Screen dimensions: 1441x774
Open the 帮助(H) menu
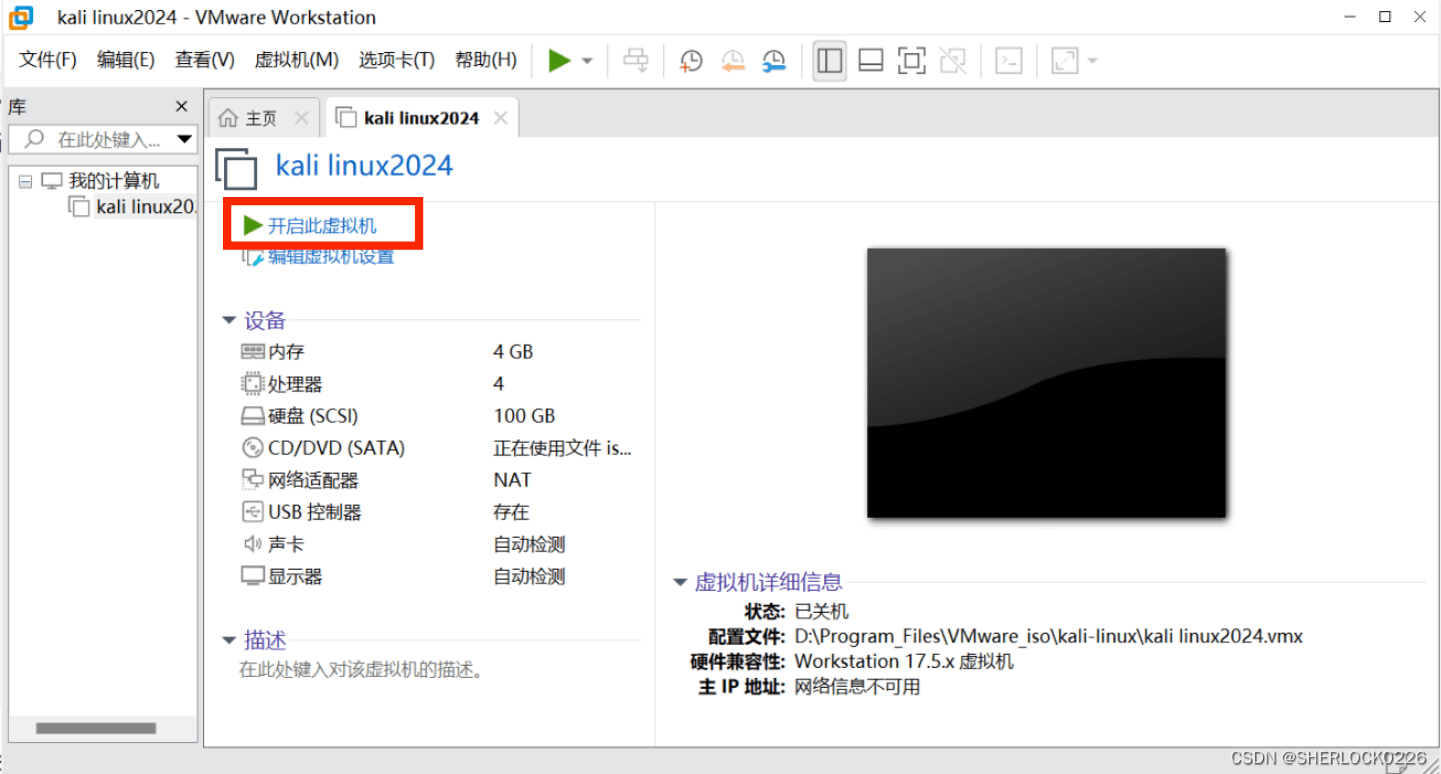point(486,60)
